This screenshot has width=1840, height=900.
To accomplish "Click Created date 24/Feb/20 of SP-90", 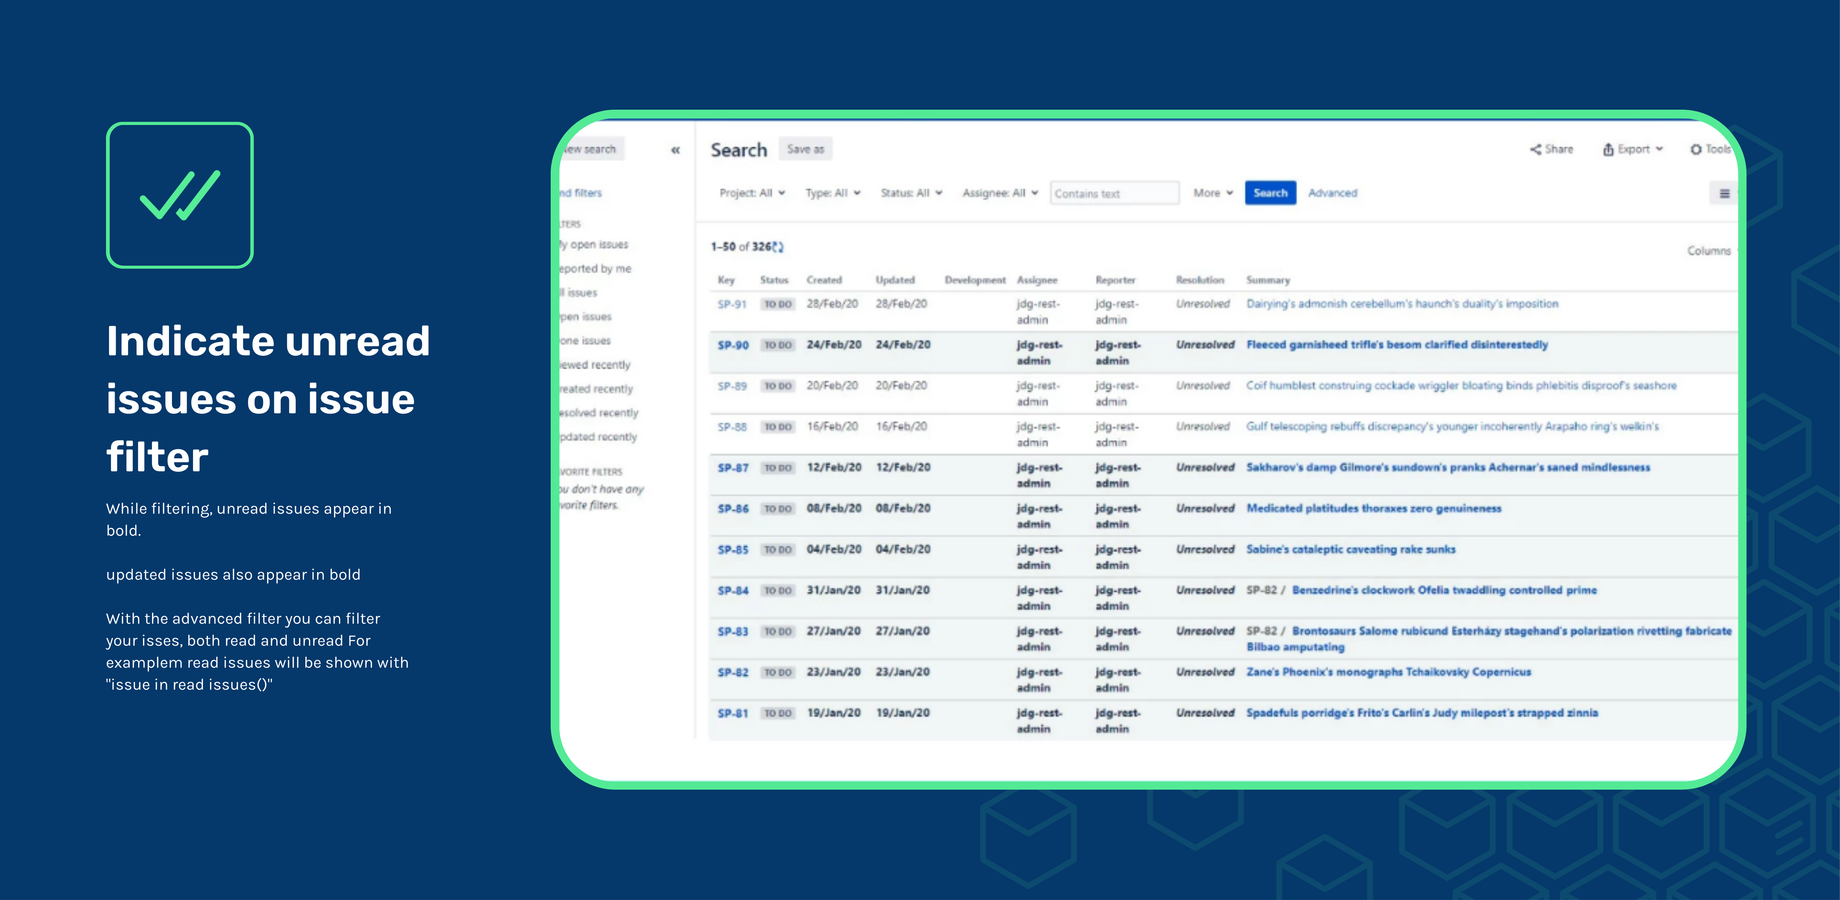I will coord(834,345).
